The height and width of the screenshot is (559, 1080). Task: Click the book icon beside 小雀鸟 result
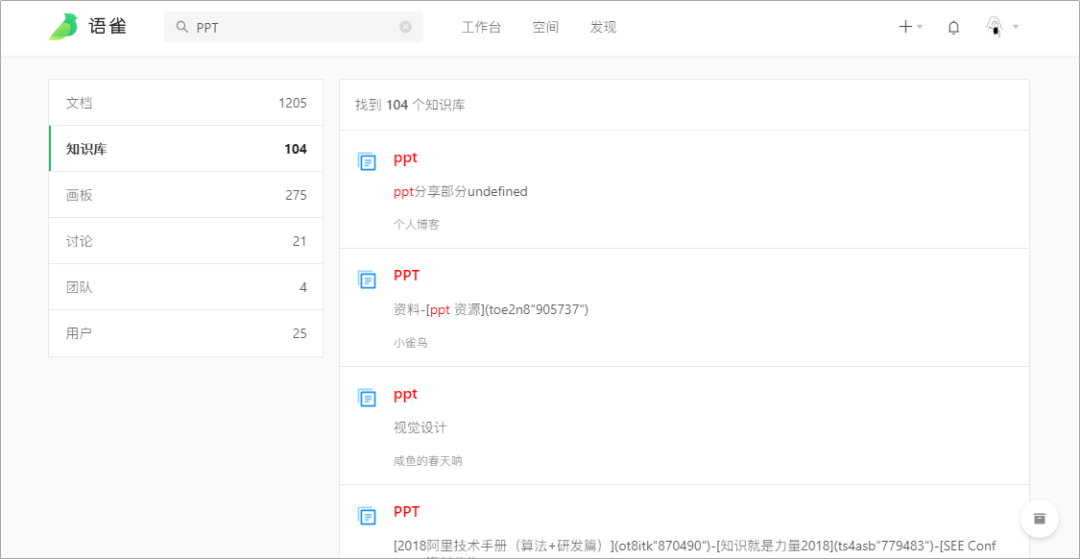[367, 280]
